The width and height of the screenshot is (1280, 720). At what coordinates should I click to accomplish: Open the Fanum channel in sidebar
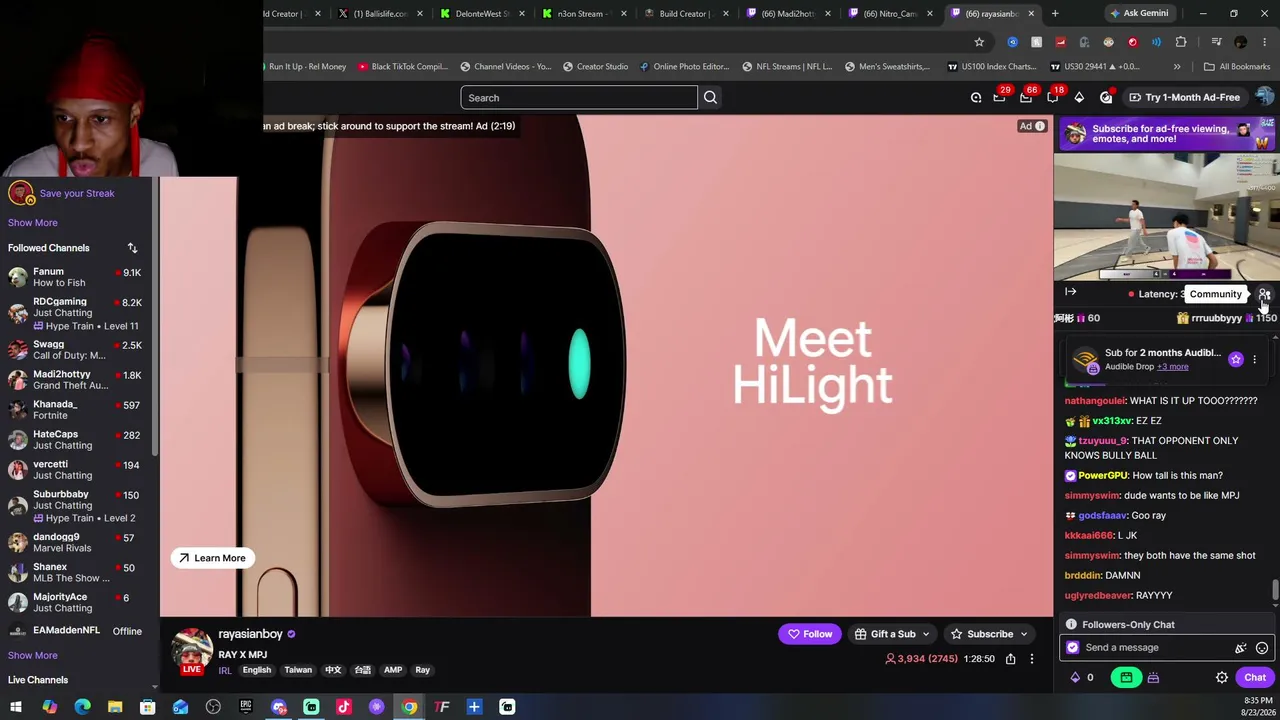[x=78, y=277]
